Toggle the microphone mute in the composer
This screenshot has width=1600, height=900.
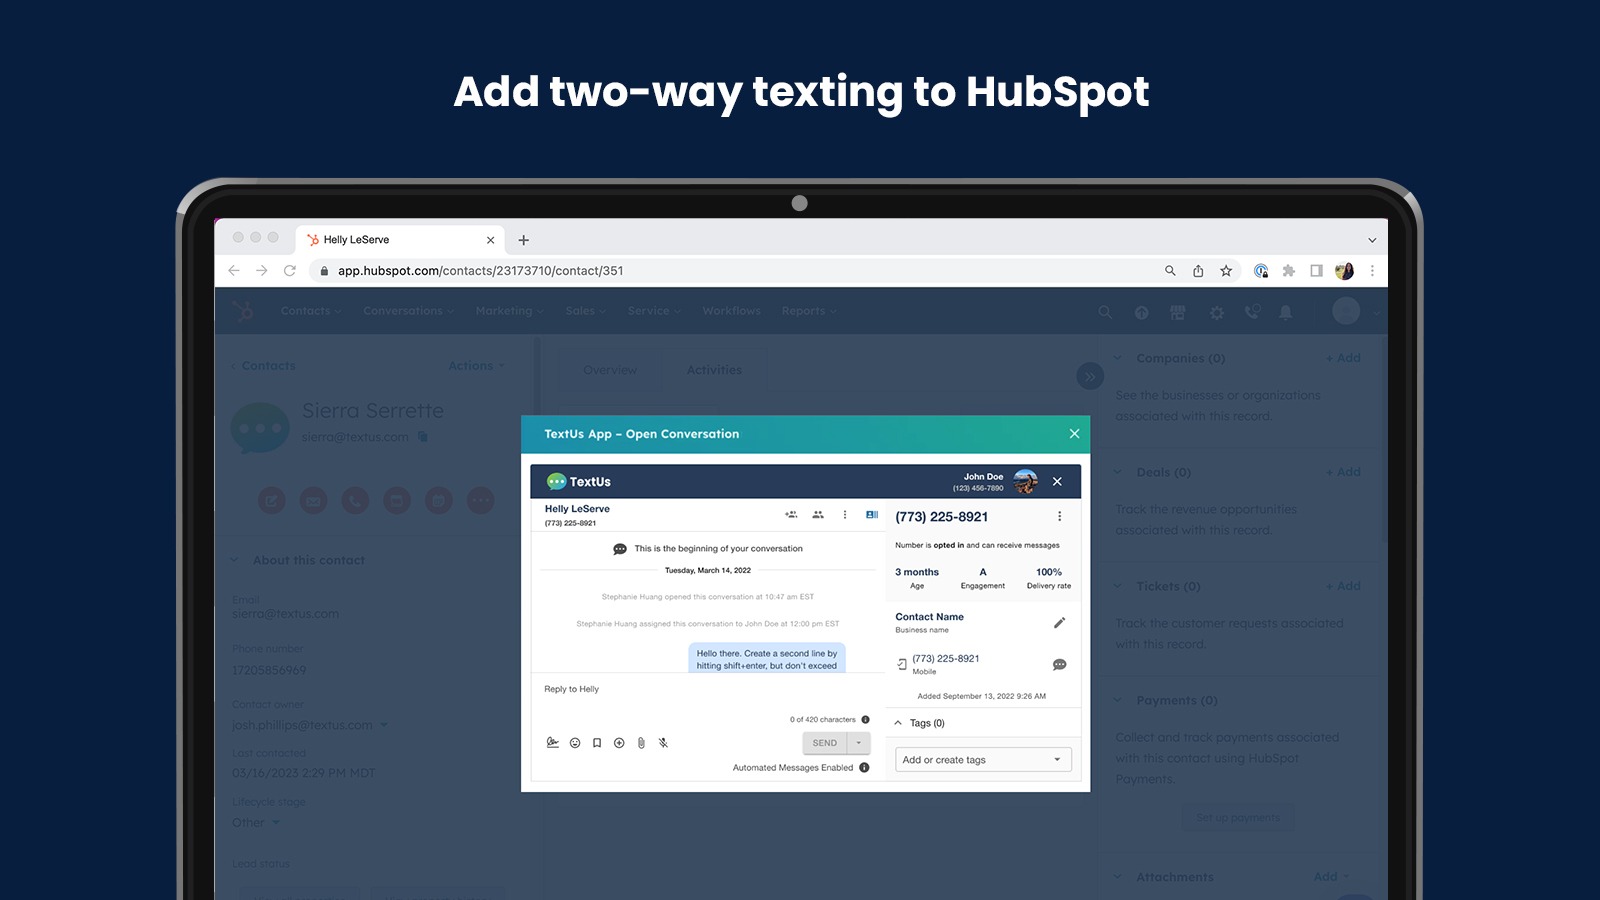click(x=662, y=742)
